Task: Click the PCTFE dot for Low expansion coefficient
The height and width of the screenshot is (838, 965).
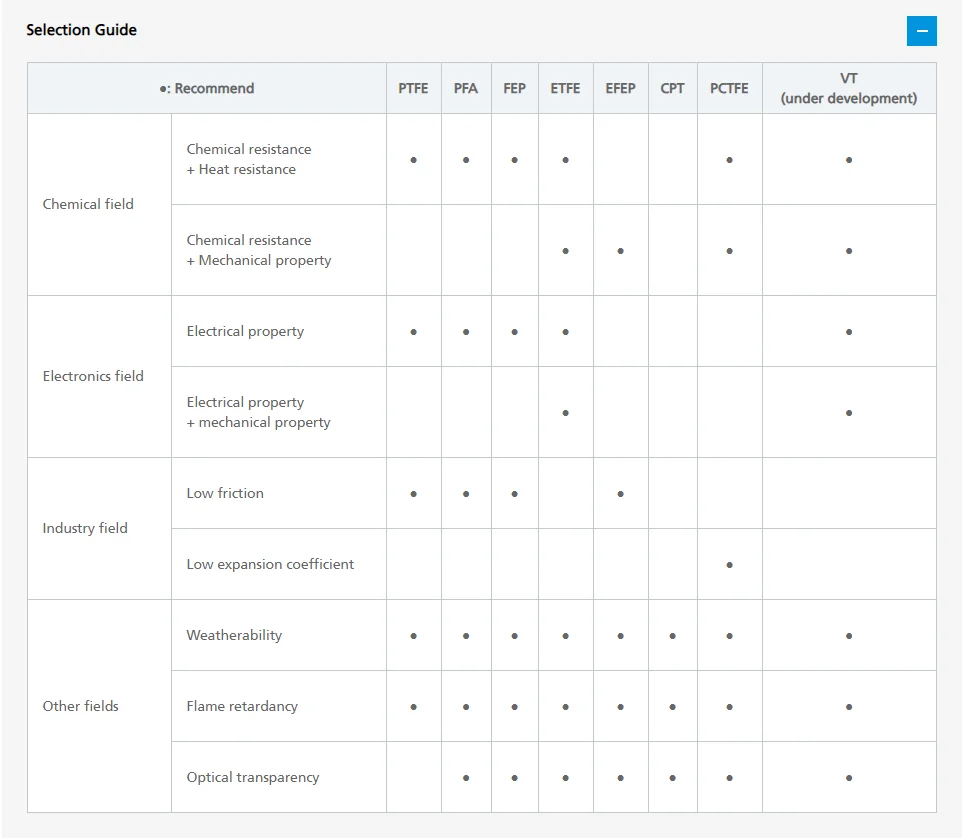Action: coord(729,565)
